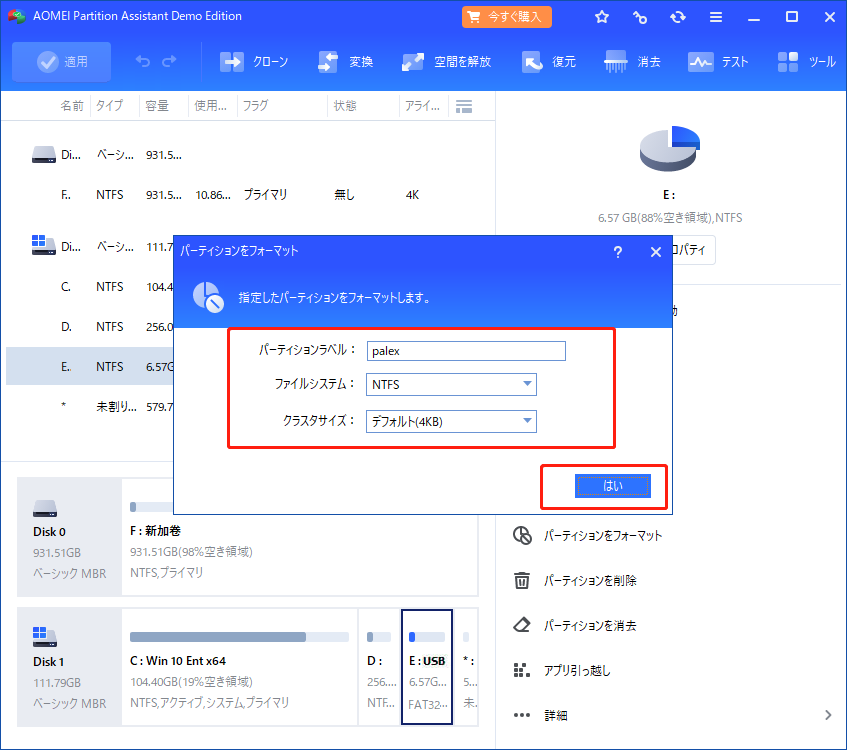Screen dimensions: 847x750
Task: Open the 復元 recovery tool
Action: [549, 62]
